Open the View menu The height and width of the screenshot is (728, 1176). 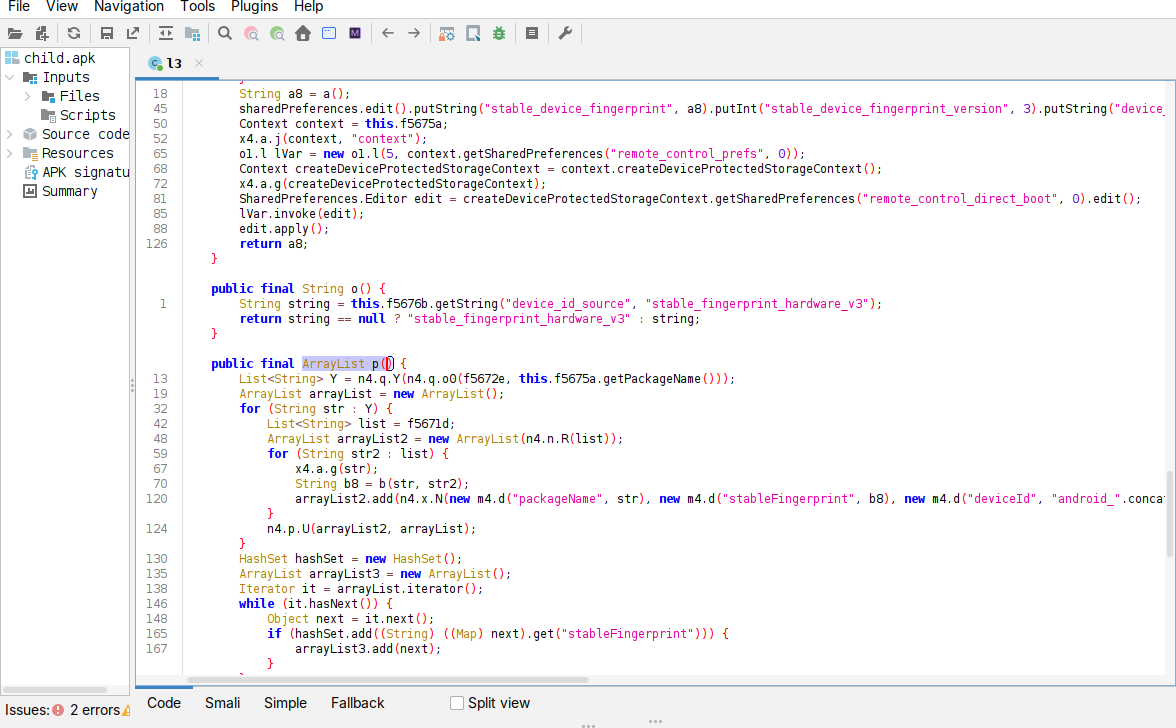[x=62, y=7]
